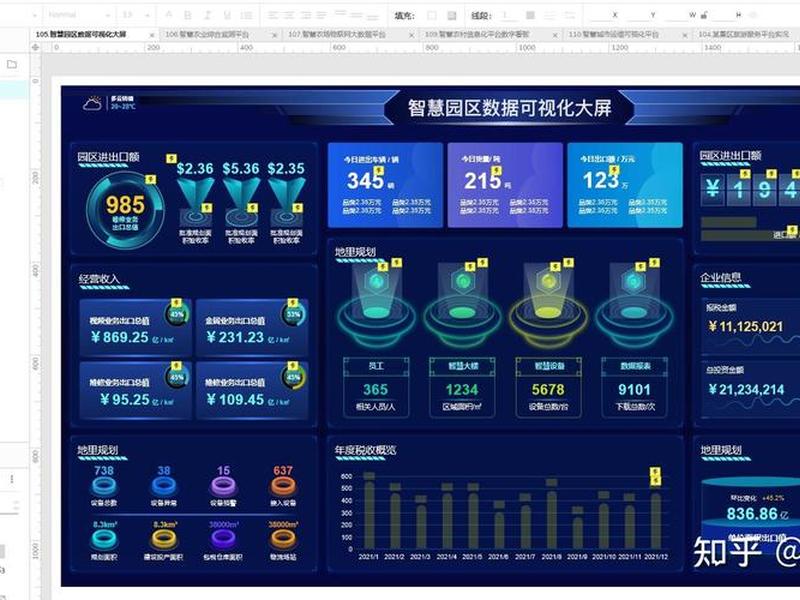The image size is (800, 600).
Task: Toggle the lock aspect ratio icon
Action: tap(704, 15)
